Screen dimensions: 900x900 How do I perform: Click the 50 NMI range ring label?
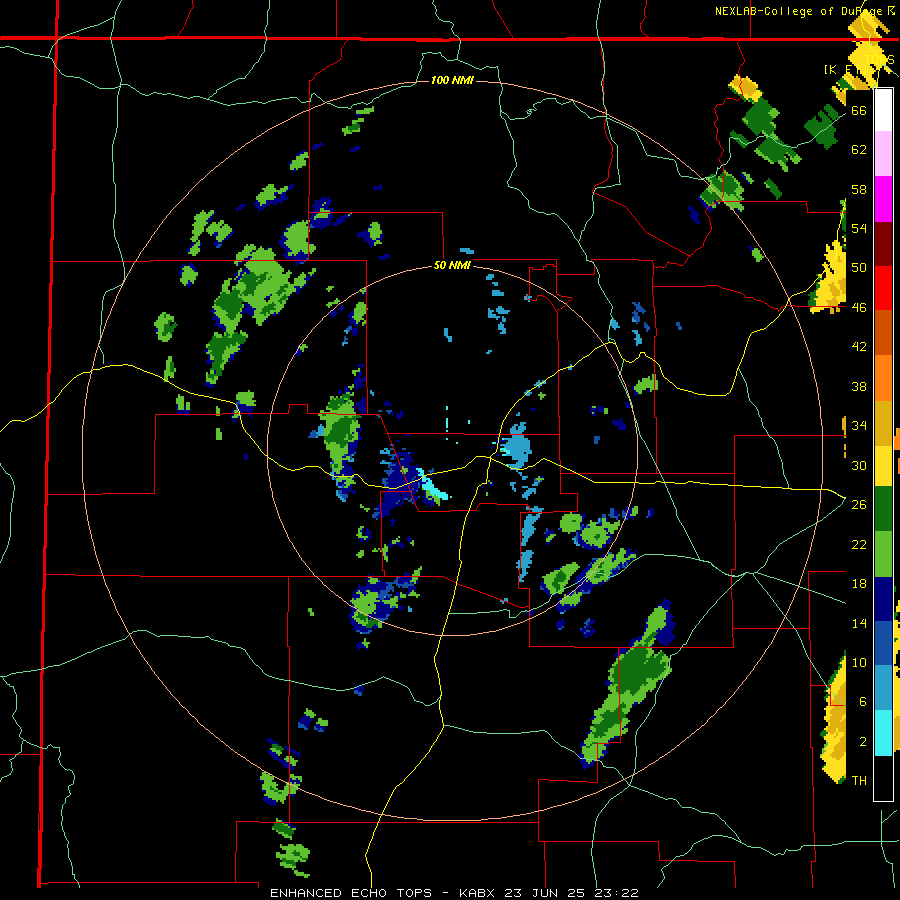pyautogui.click(x=452, y=265)
